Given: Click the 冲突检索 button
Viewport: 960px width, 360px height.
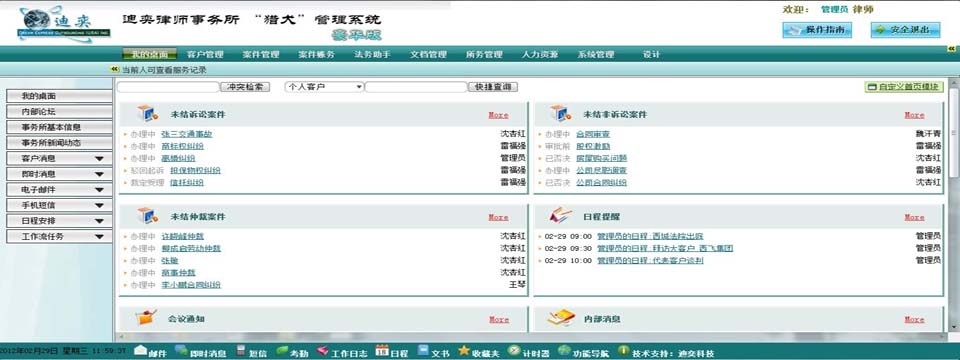Looking at the screenshot, I should (x=245, y=87).
